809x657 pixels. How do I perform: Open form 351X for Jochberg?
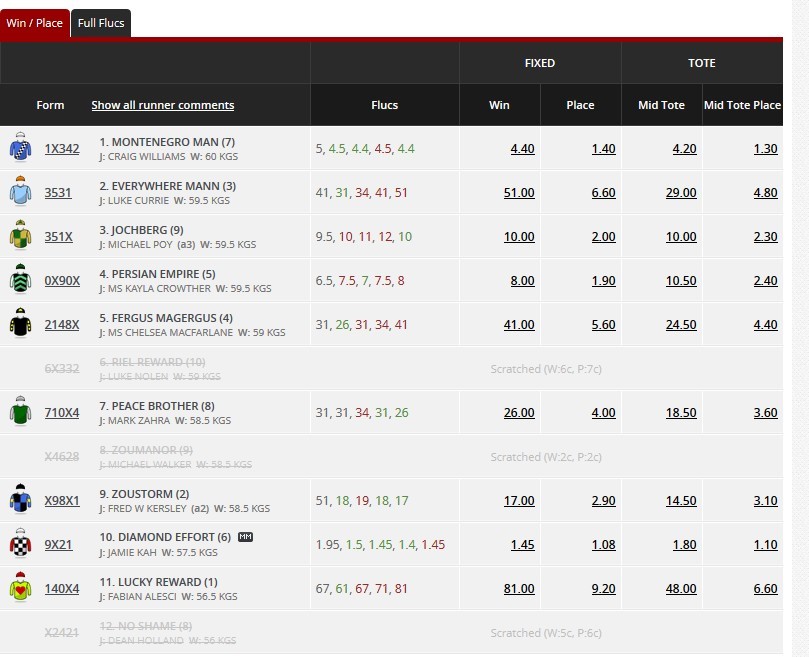(58, 236)
